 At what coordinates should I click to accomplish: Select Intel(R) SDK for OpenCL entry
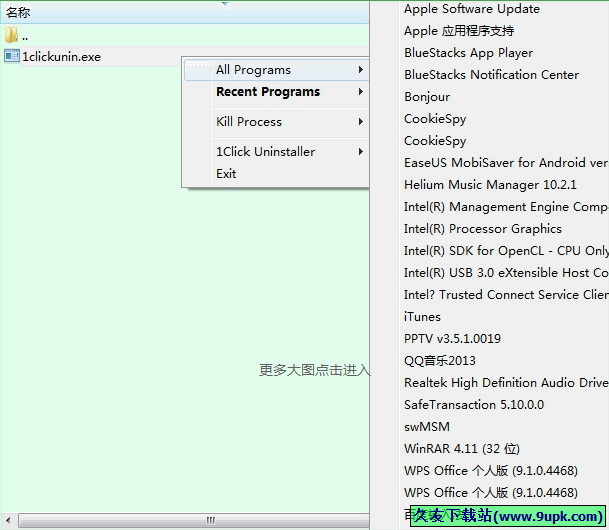pos(506,251)
